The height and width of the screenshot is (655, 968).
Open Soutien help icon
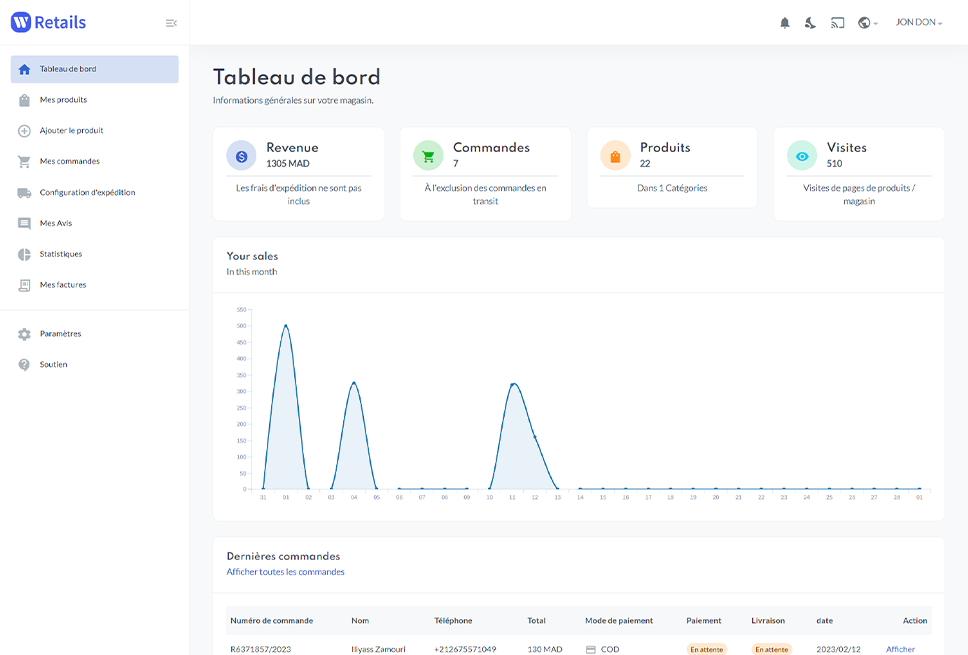pyautogui.click(x=24, y=365)
